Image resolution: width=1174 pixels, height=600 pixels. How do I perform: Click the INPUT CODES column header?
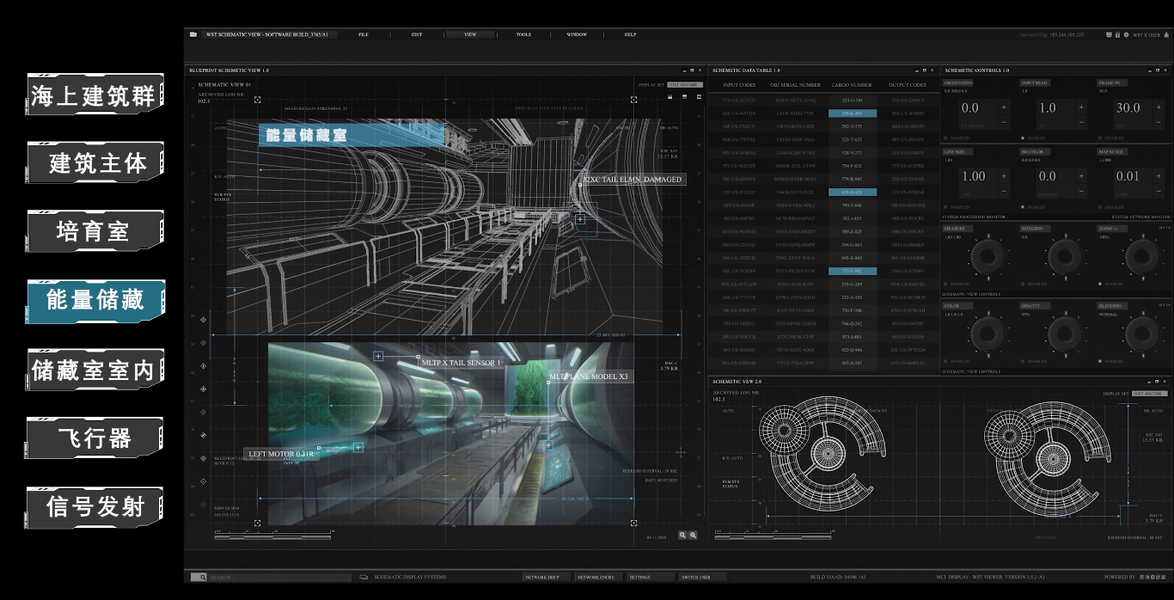(739, 85)
